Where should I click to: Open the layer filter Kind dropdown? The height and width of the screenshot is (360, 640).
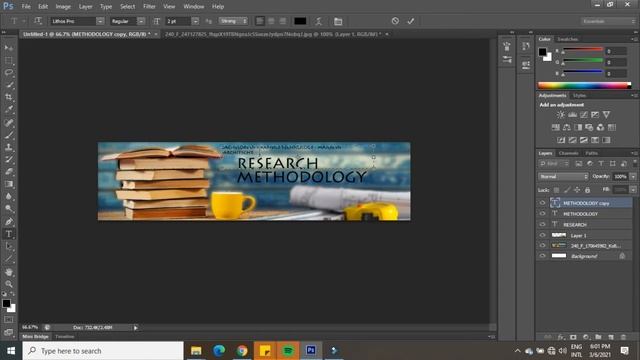(554, 164)
